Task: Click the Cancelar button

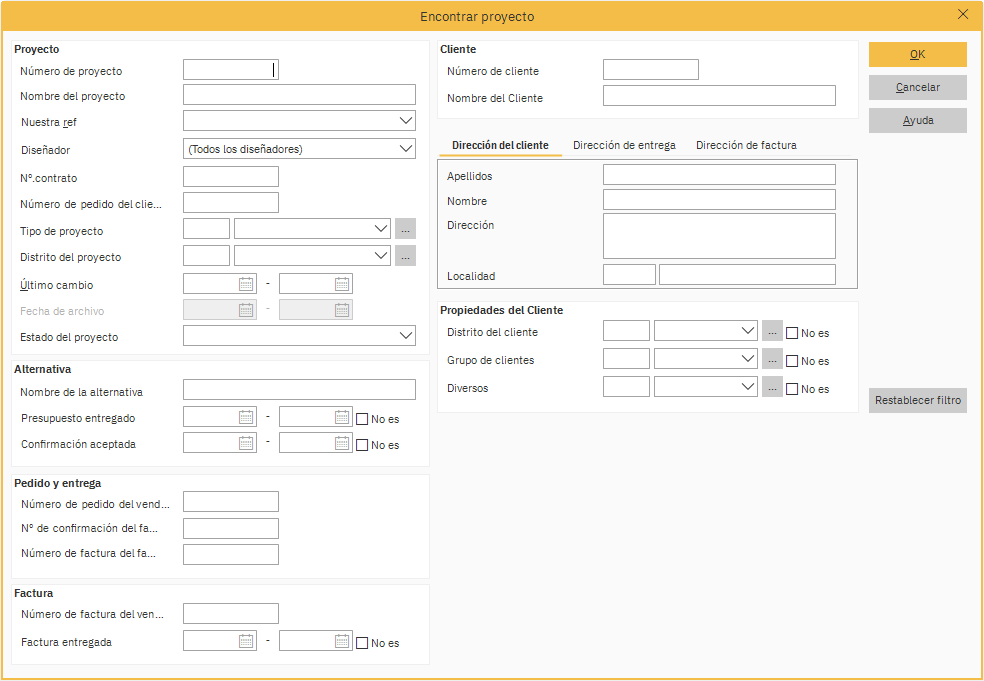Action: coord(917,87)
